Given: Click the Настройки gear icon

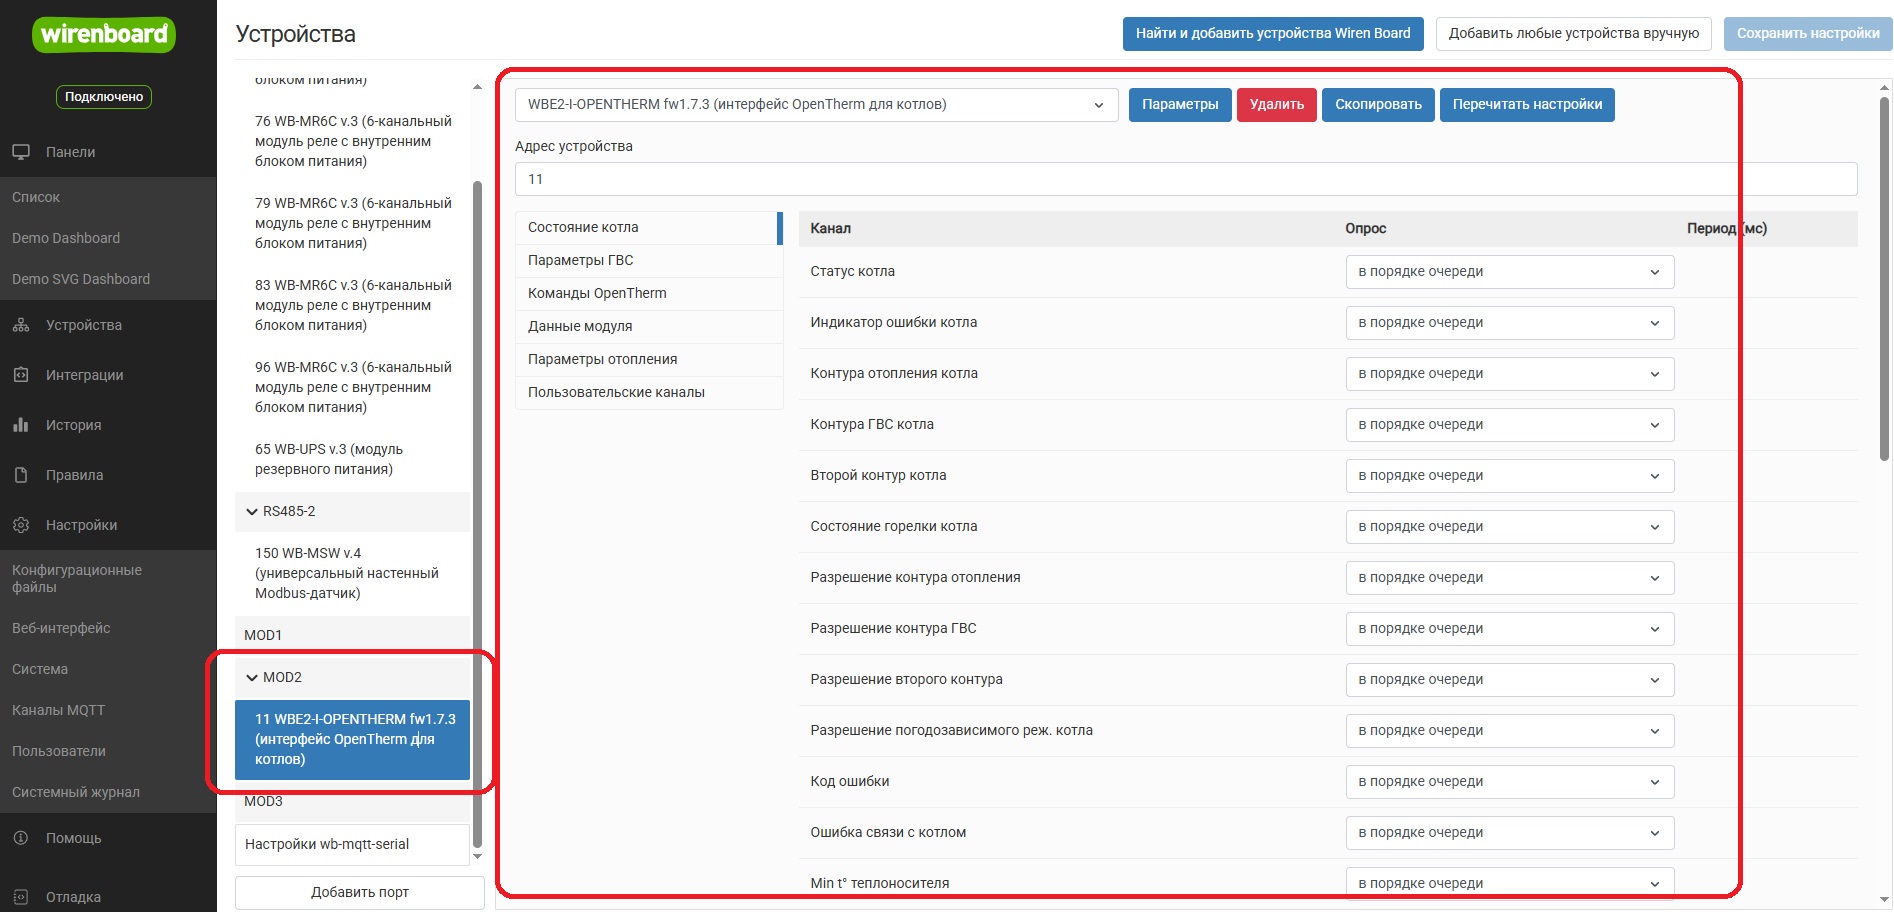Looking at the screenshot, I should pos(21,525).
